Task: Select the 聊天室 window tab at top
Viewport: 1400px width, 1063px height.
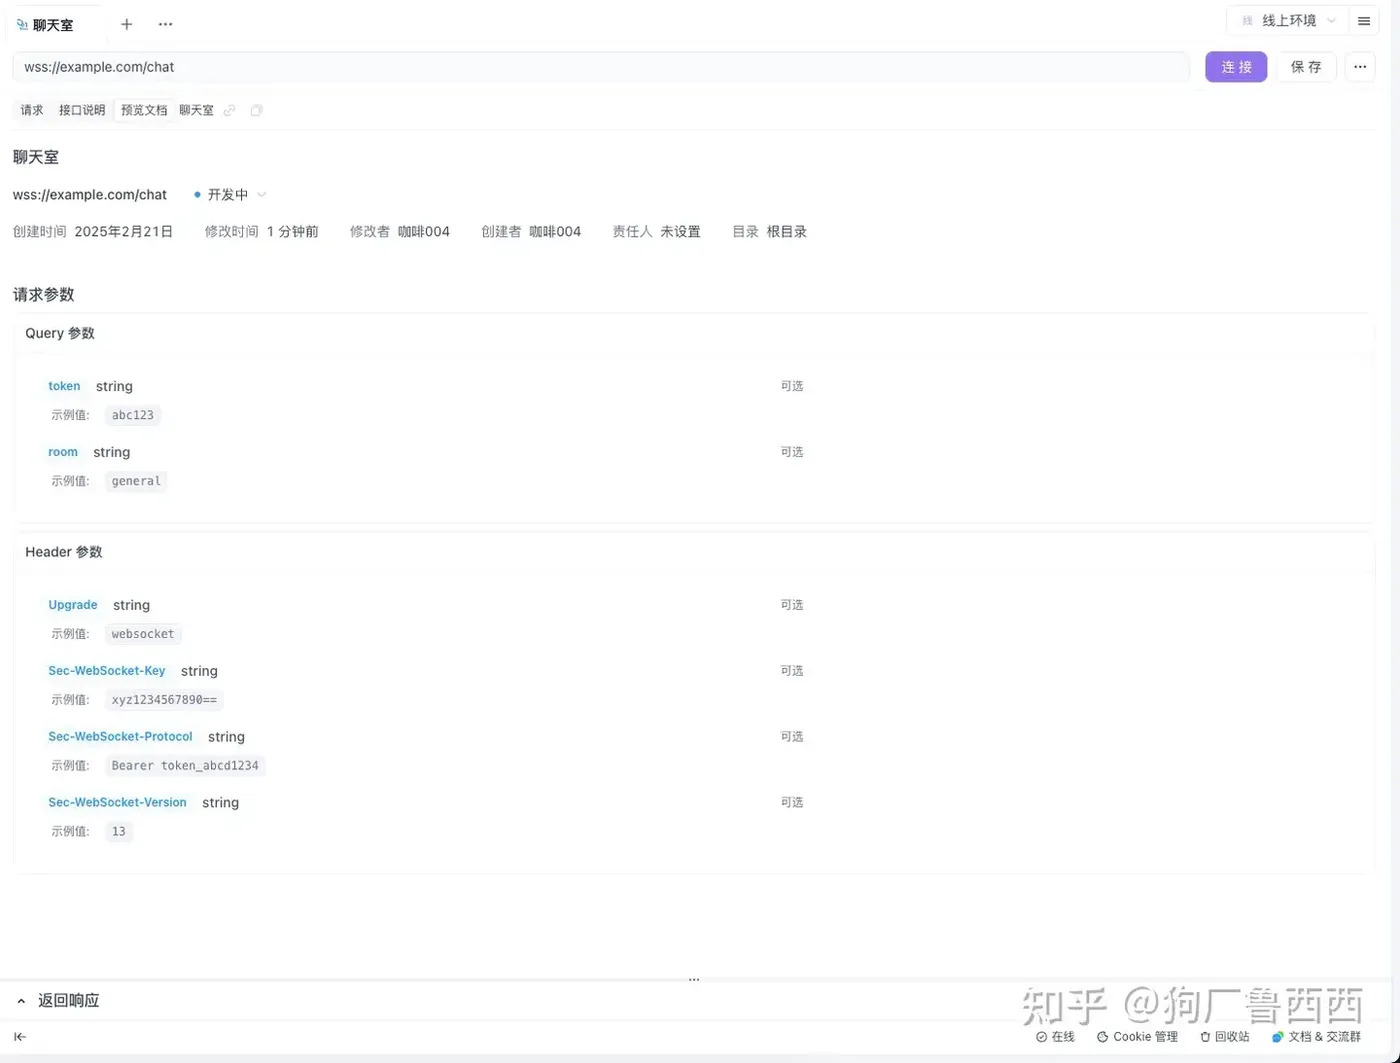Action: tap(53, 25)
